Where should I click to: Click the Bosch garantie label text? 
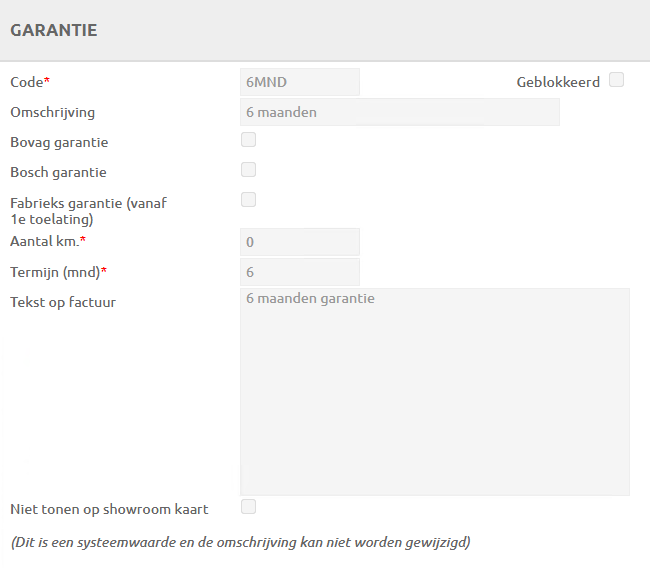coord(58,172)
